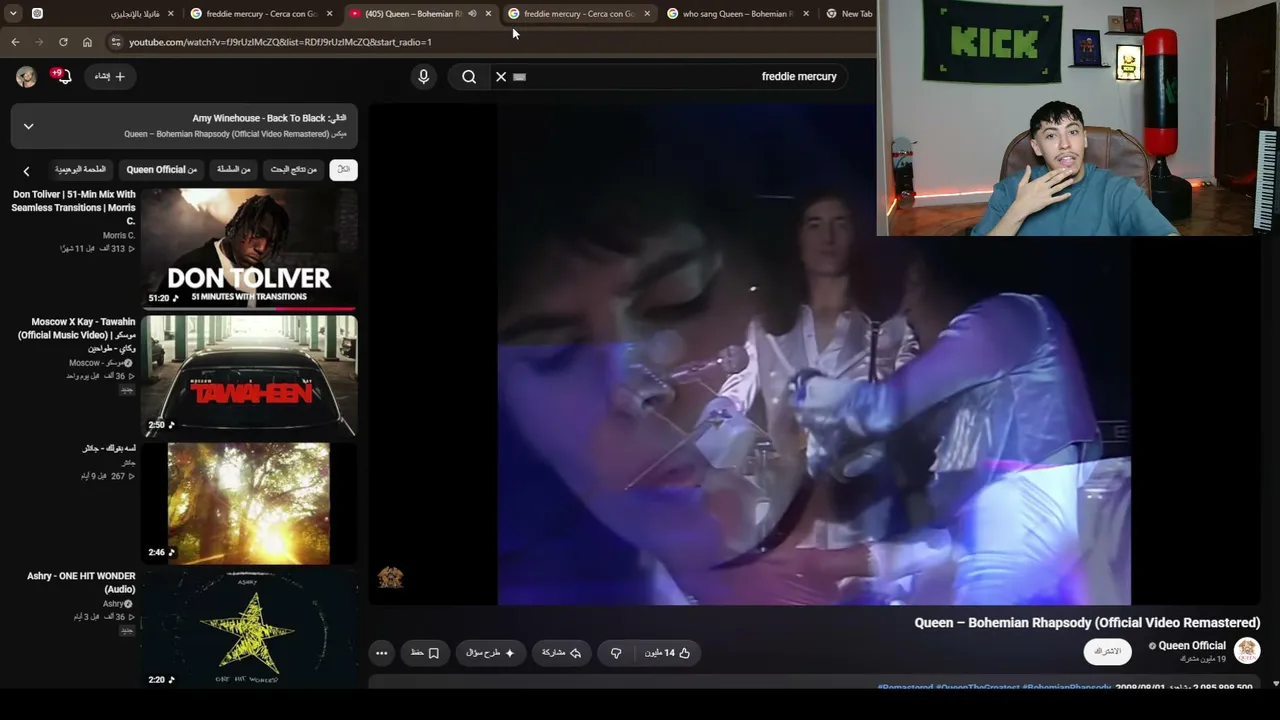Screen dimensions: 1280x720
Task: Start voice search with the microphone
Action: click(x=423, y=77)
